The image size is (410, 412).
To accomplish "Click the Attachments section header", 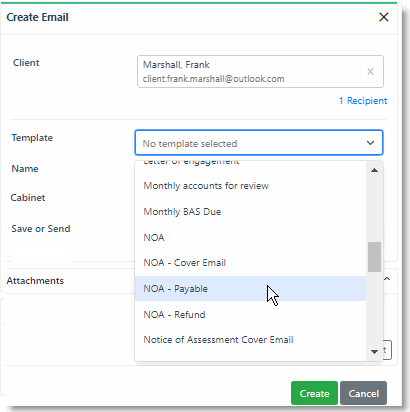I will coord(35,281).
